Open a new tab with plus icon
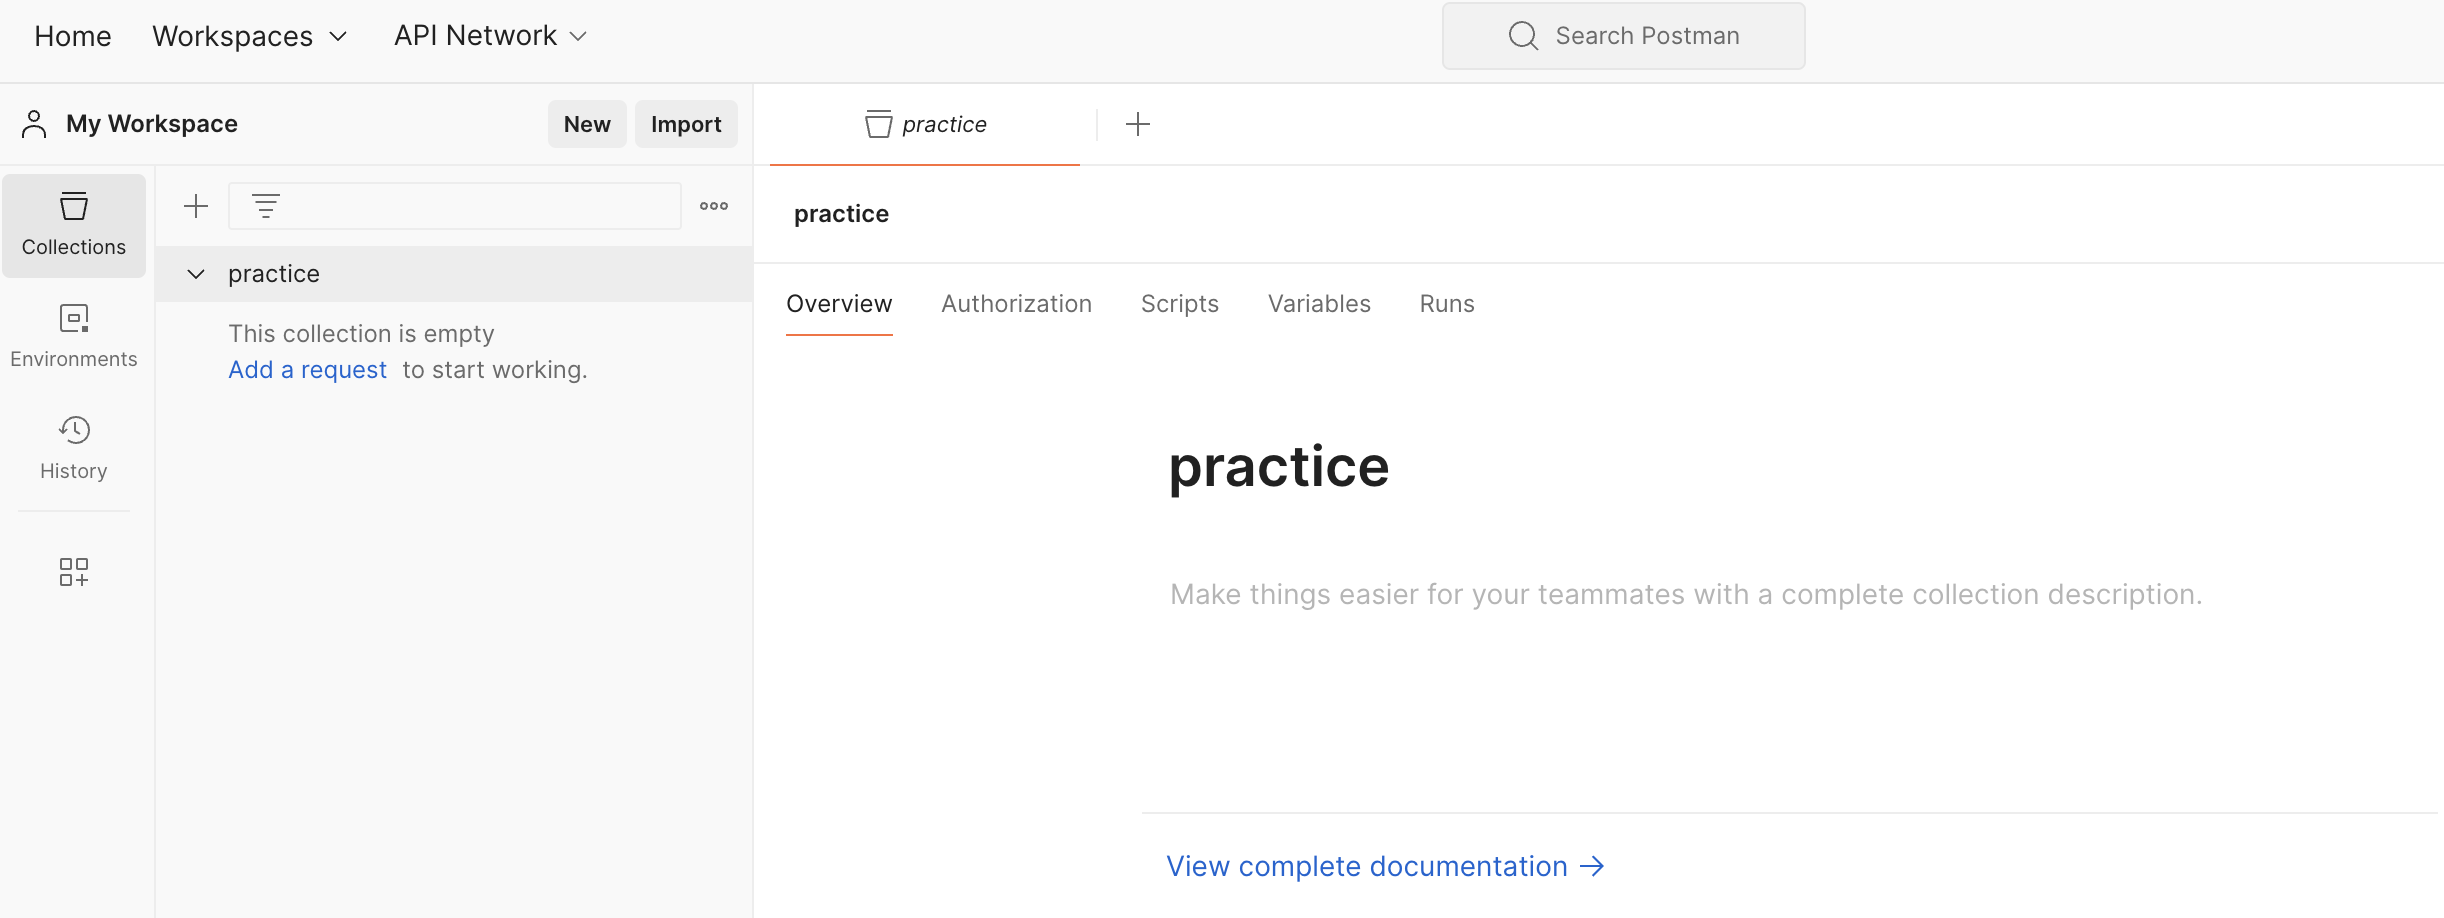Viewport: 2444px width, 918px height. pyautogui.click(x=1138, y=124)
